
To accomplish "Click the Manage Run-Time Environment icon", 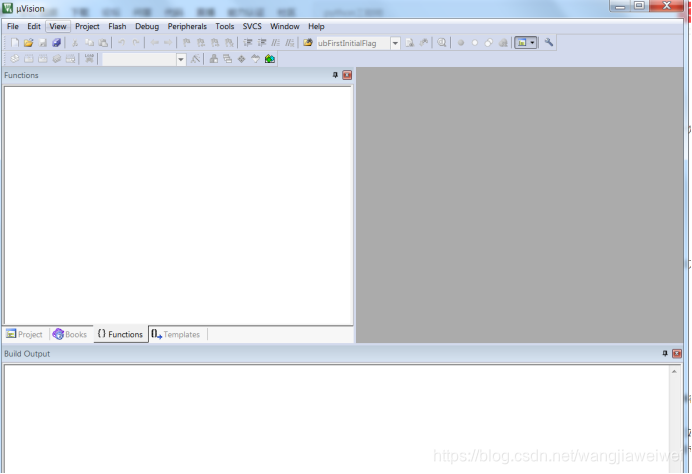I will pyautogui.click(x=241, y=59).
